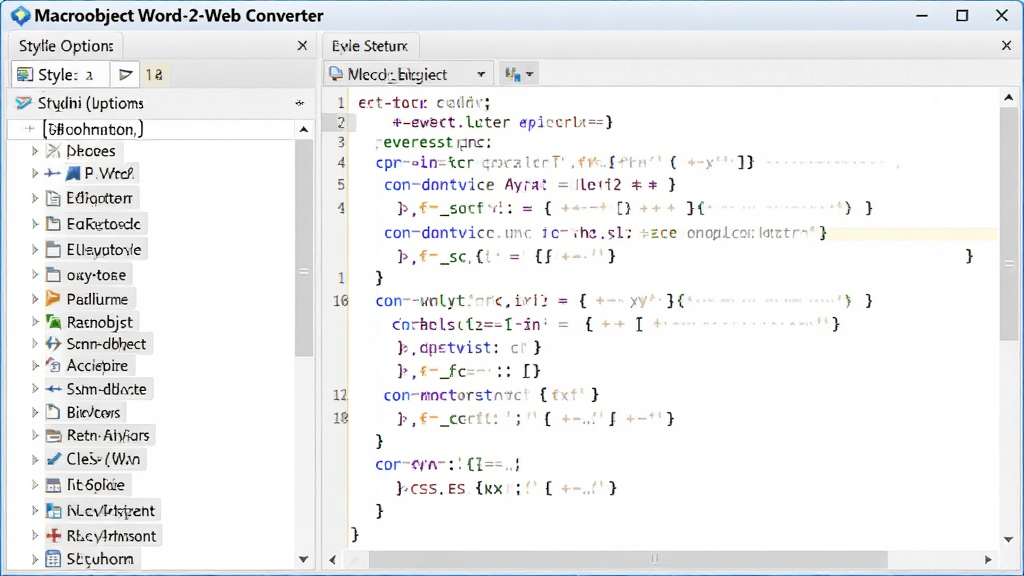Click the Dkoees tree item icon
Screen dimensions: 1024x576
tap(54, 152)
